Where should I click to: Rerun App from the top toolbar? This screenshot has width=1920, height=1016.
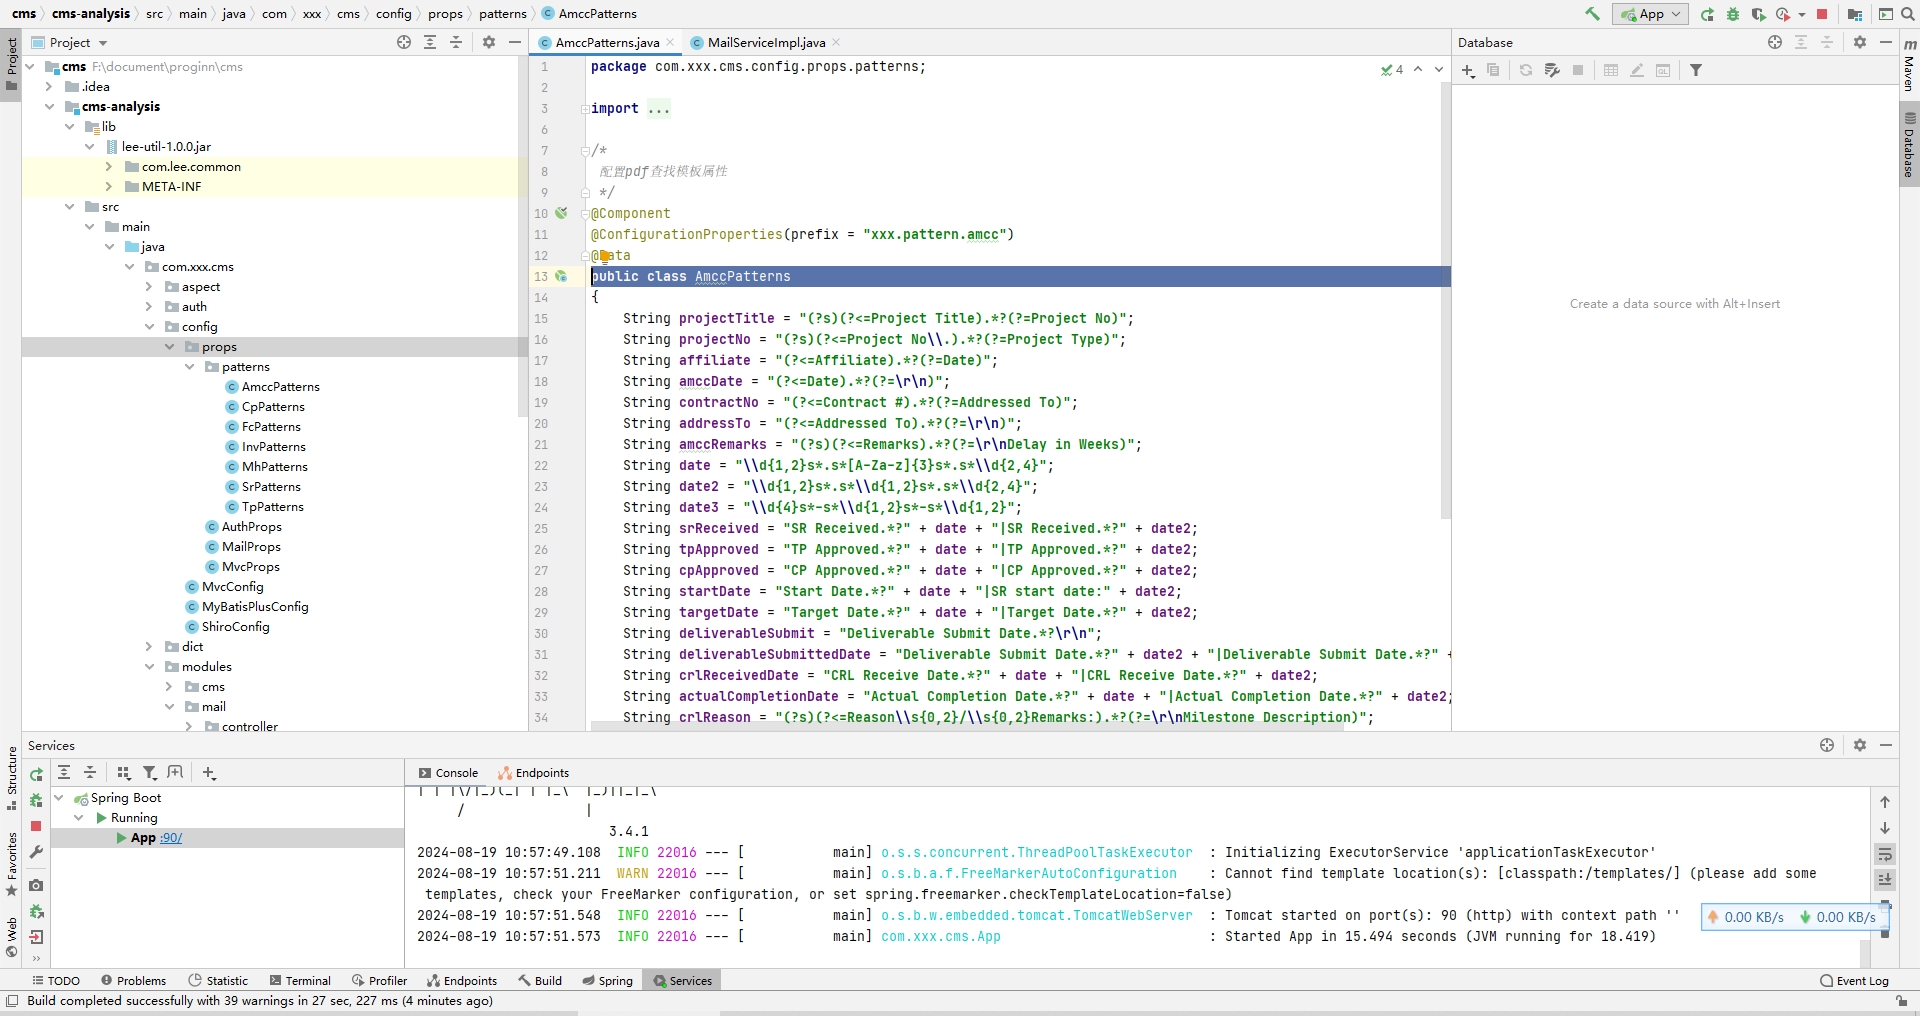(1707, 14)
